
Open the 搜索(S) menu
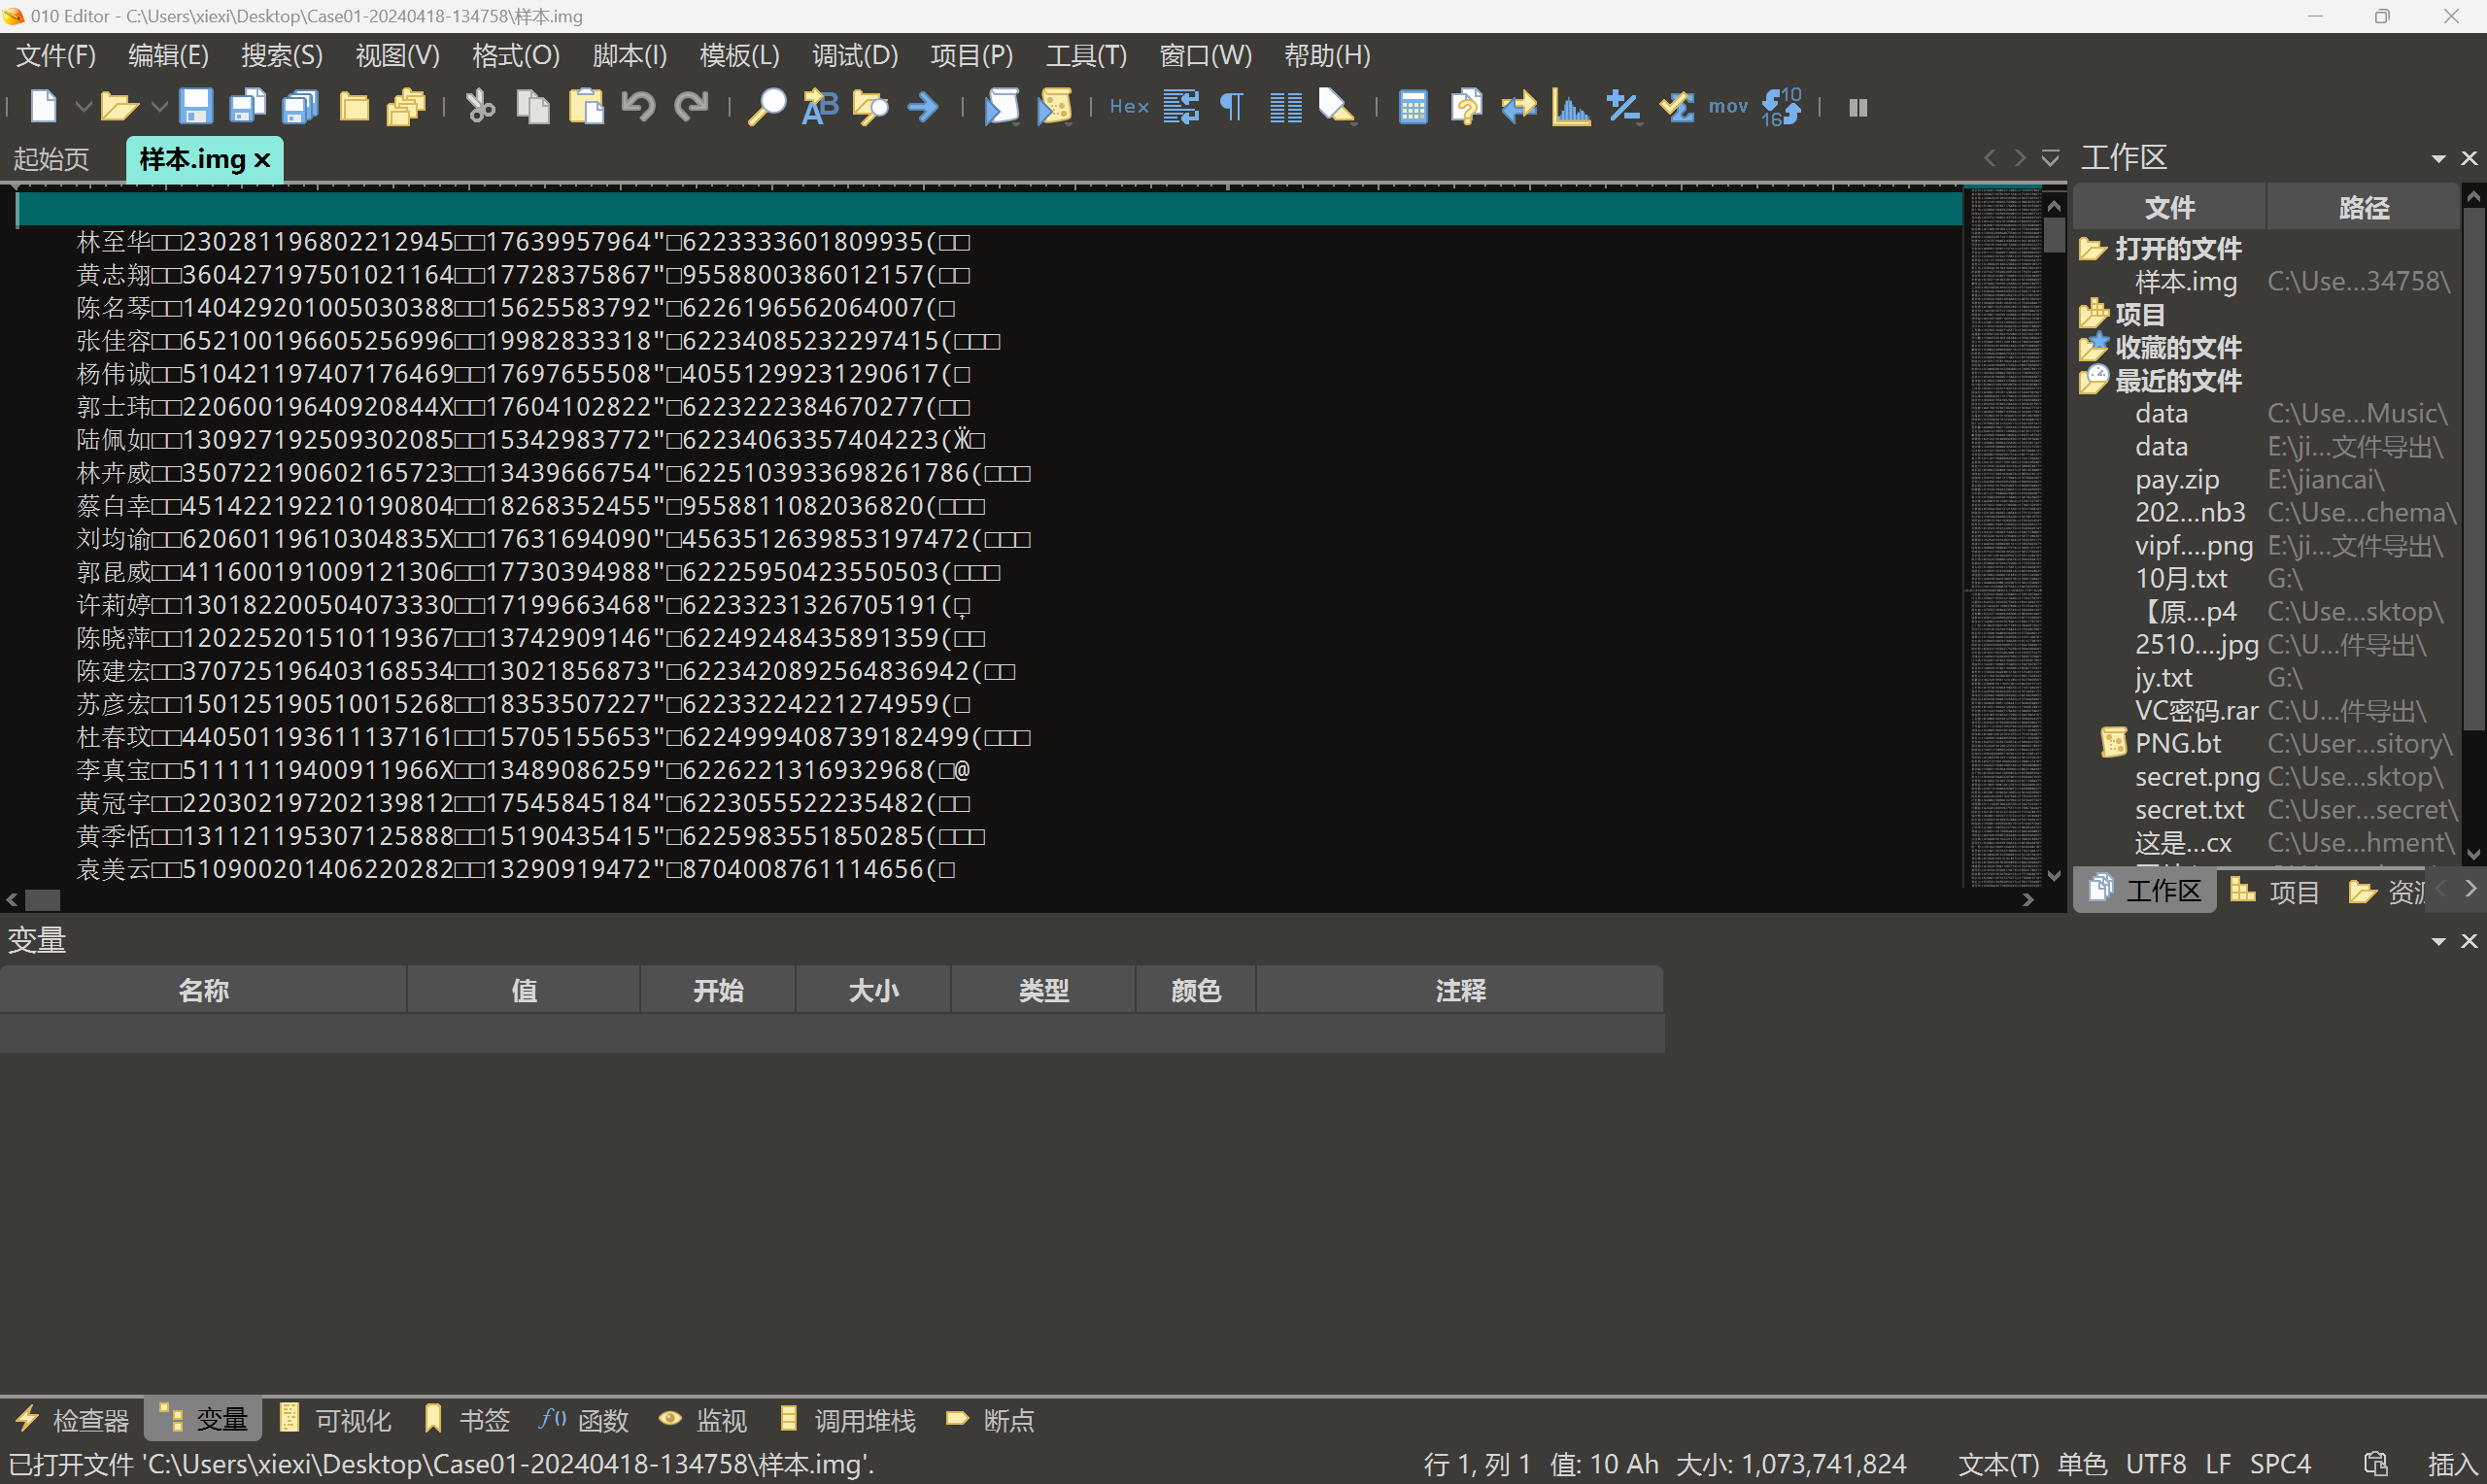click(282, 55)
